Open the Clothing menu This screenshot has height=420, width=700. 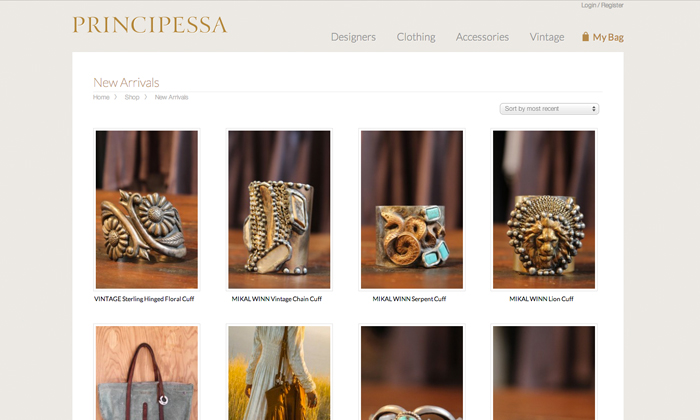pyautogui.click(x=416, y=37)
